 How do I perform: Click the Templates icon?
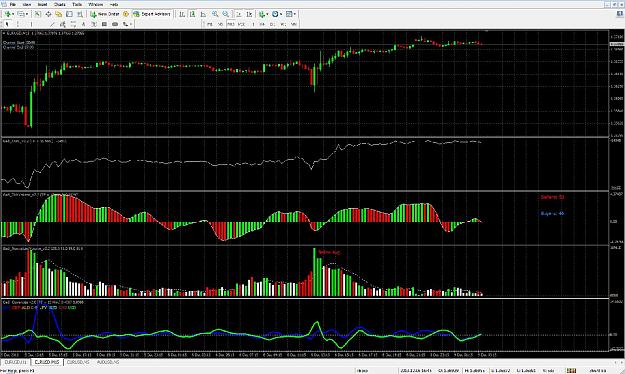pyautogui.click(x=289, y=14)
